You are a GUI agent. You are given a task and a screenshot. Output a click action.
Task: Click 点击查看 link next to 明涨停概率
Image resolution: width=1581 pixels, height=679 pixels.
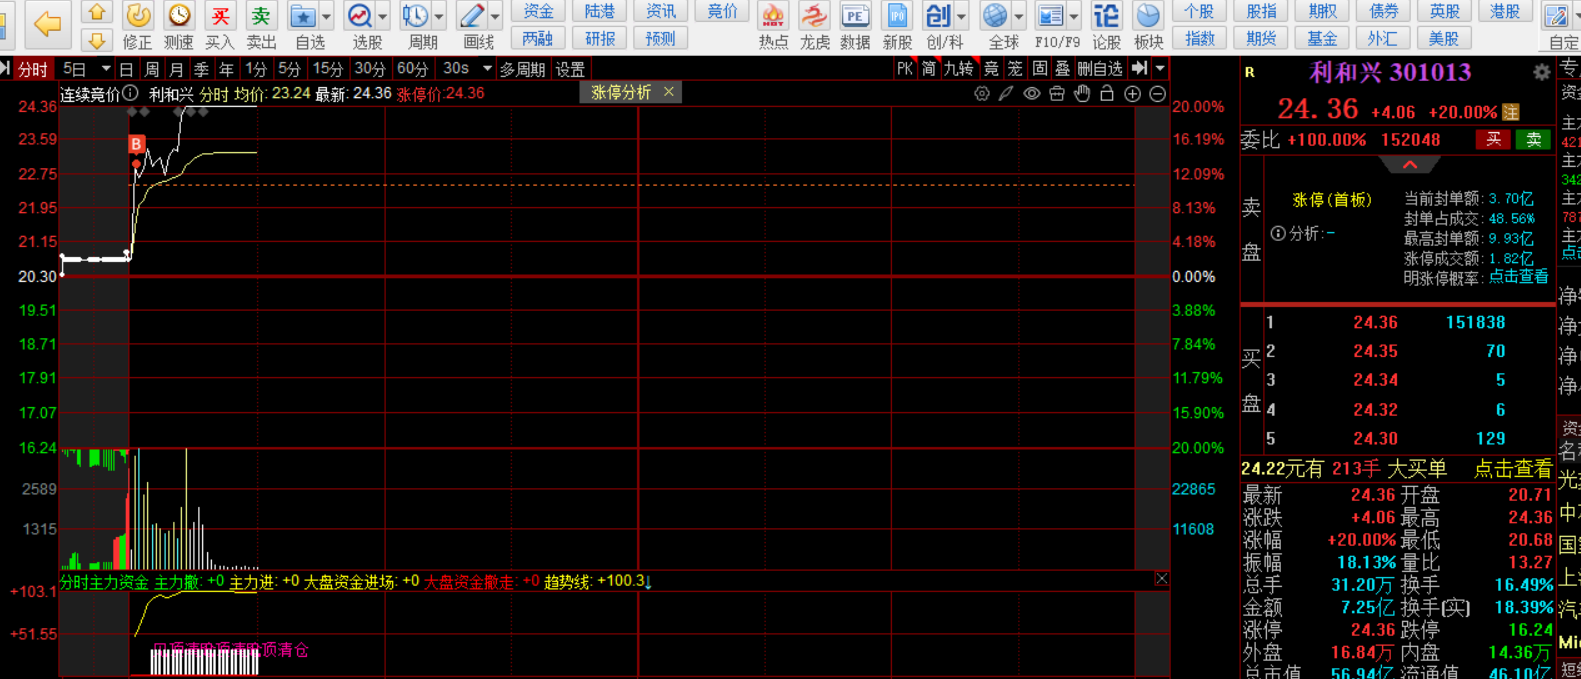pos(1518,277)
